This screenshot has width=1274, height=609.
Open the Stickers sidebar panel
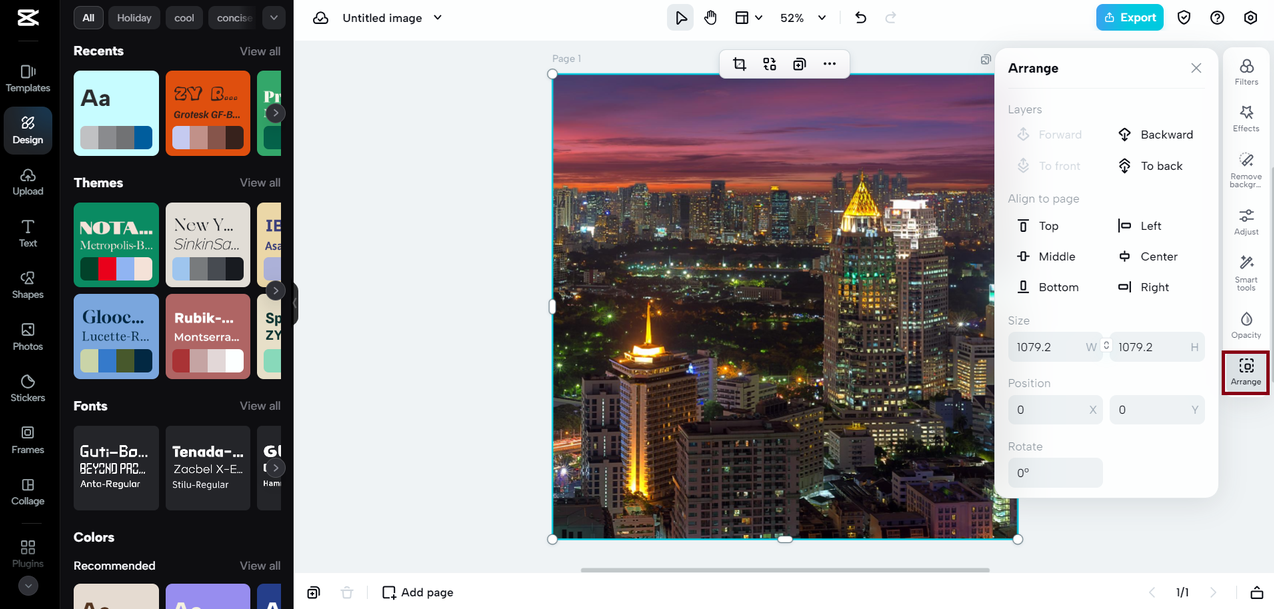[28, 388]
